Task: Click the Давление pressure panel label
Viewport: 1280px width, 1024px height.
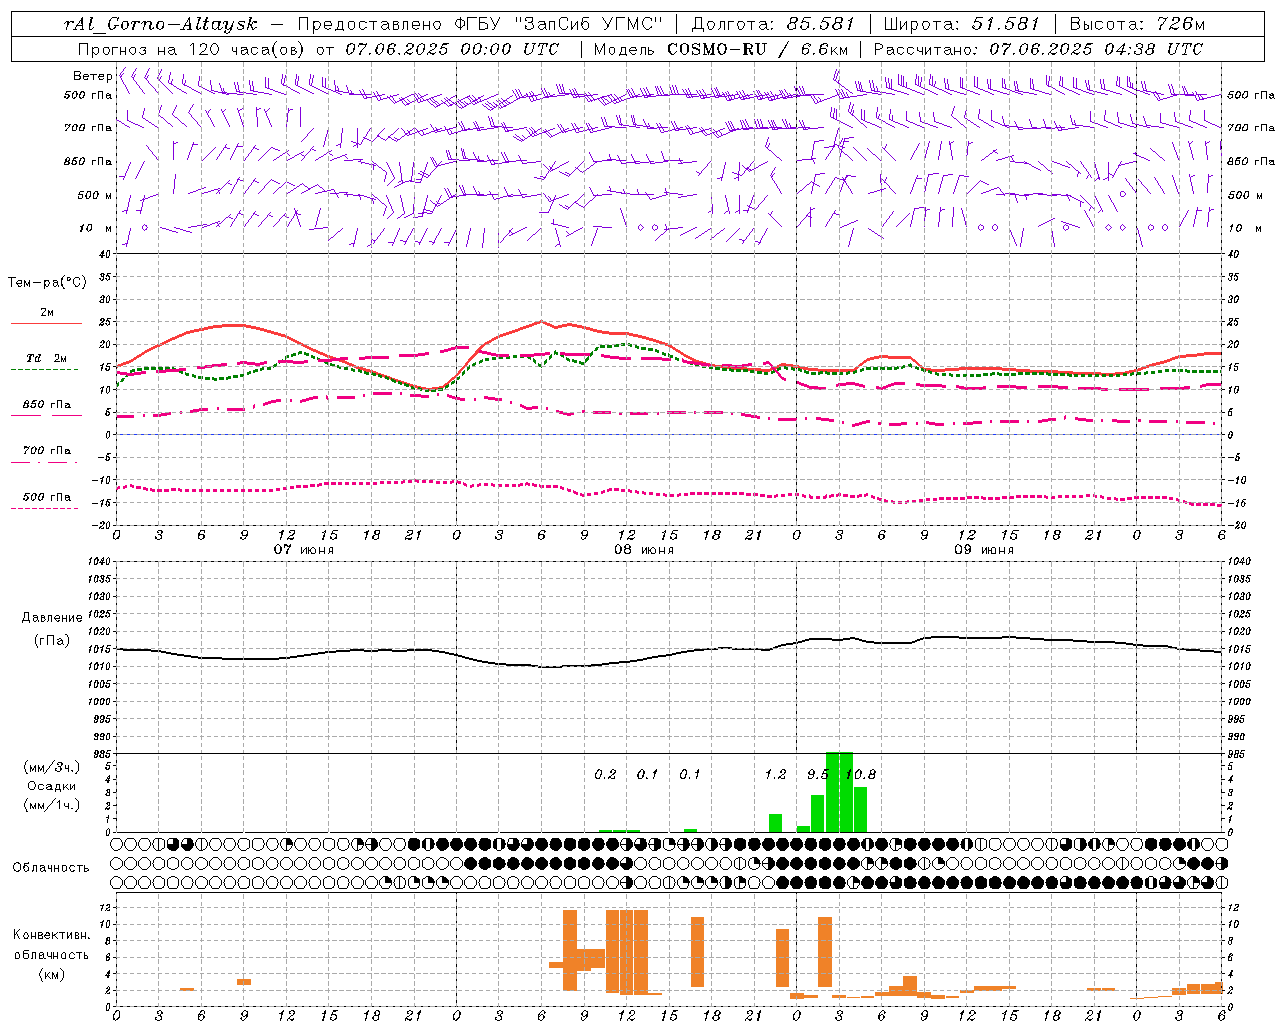Action: [x=52, y=618]
